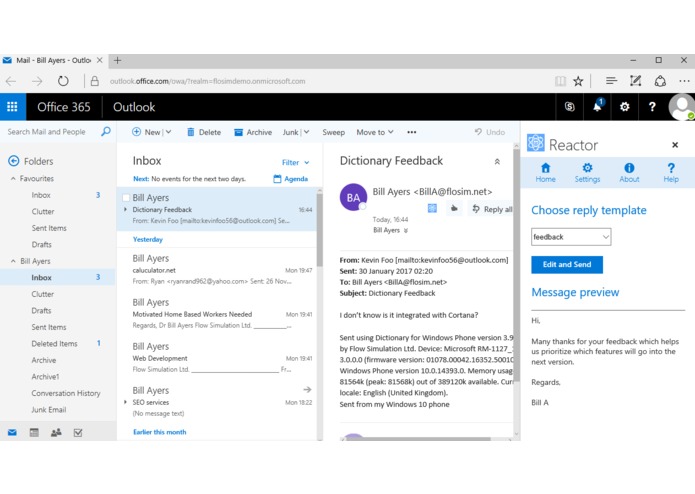Screen dimensions: 695x494
Task: Tick the checkbox on Dictionary Feedback message
Action: pyautogui.click(x=126, y=198)
